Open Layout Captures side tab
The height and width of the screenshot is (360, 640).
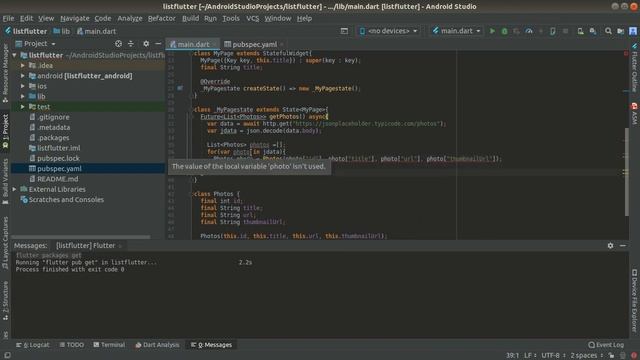pos(5,242)
